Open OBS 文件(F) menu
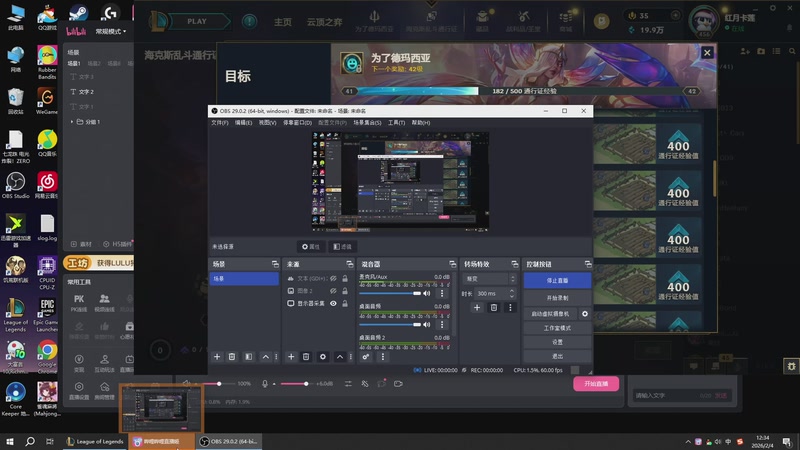Viewport: 800px width, 450px height. 220,123
